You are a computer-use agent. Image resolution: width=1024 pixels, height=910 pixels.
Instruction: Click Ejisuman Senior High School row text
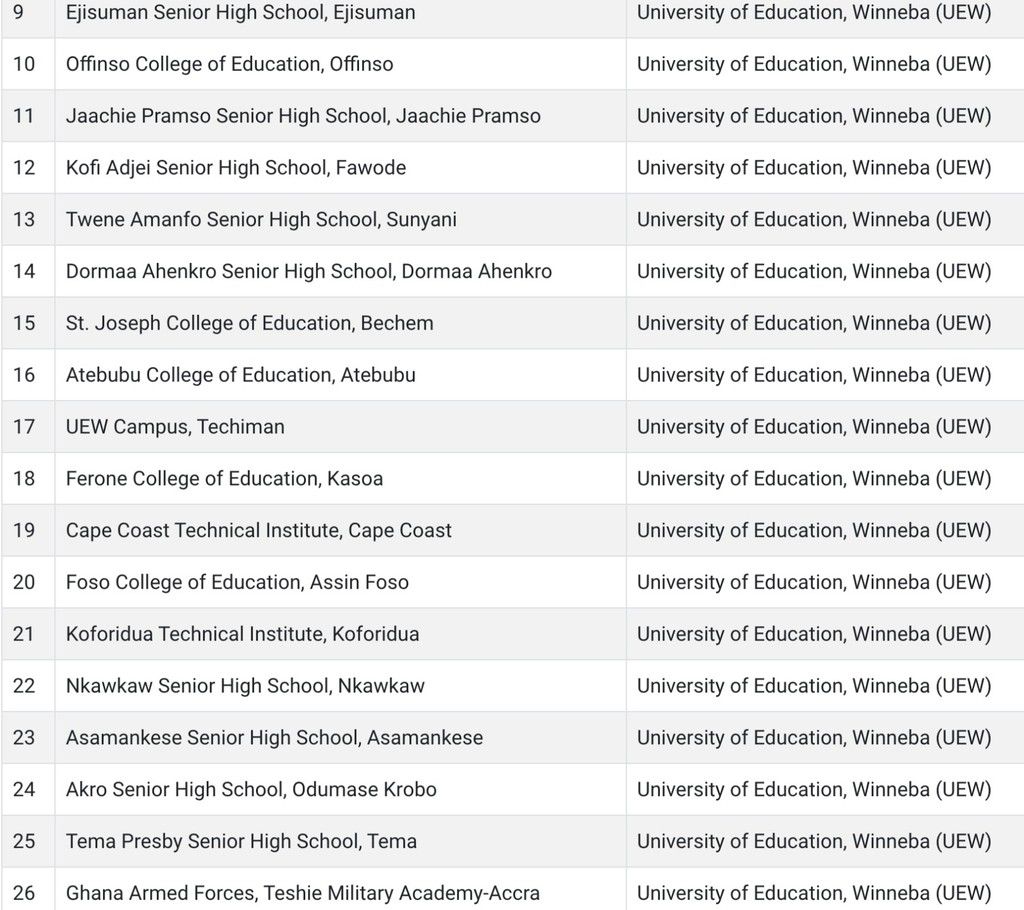pyautogui.click(x=240, y=13)
